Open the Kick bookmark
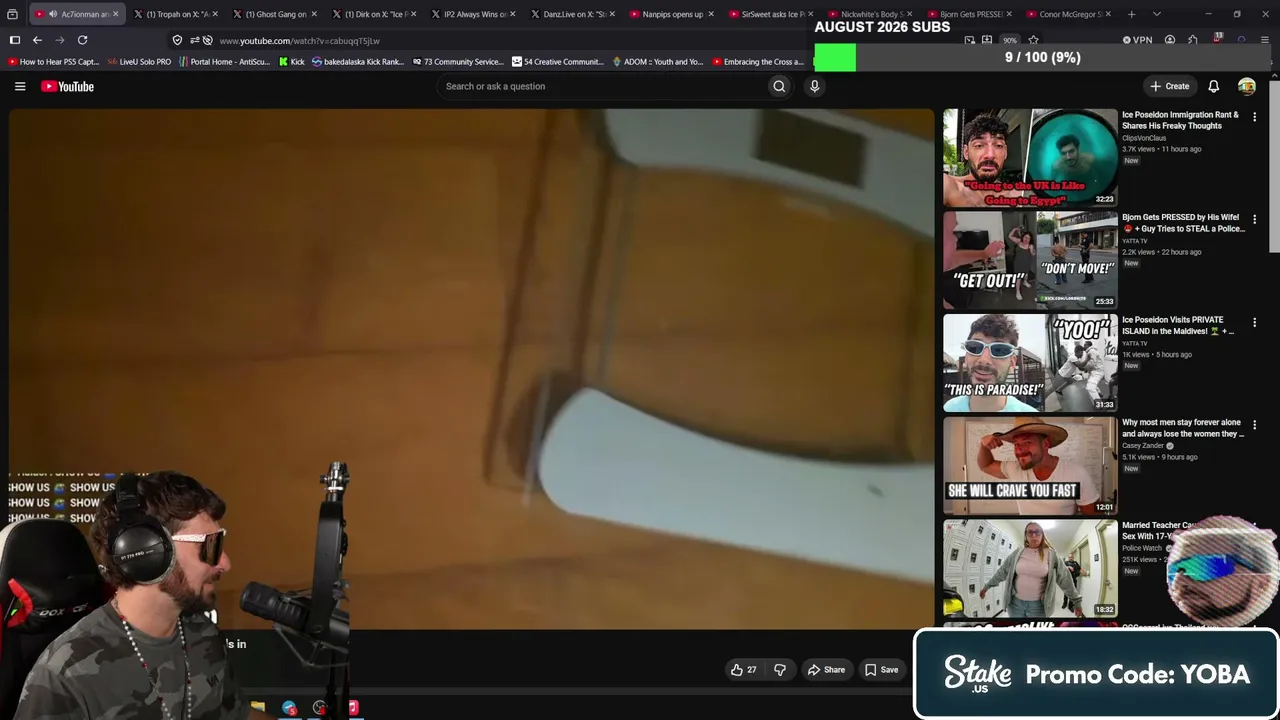Image resolution: width=1280 pixels, height=720 pixels. (x=291, y=61)
